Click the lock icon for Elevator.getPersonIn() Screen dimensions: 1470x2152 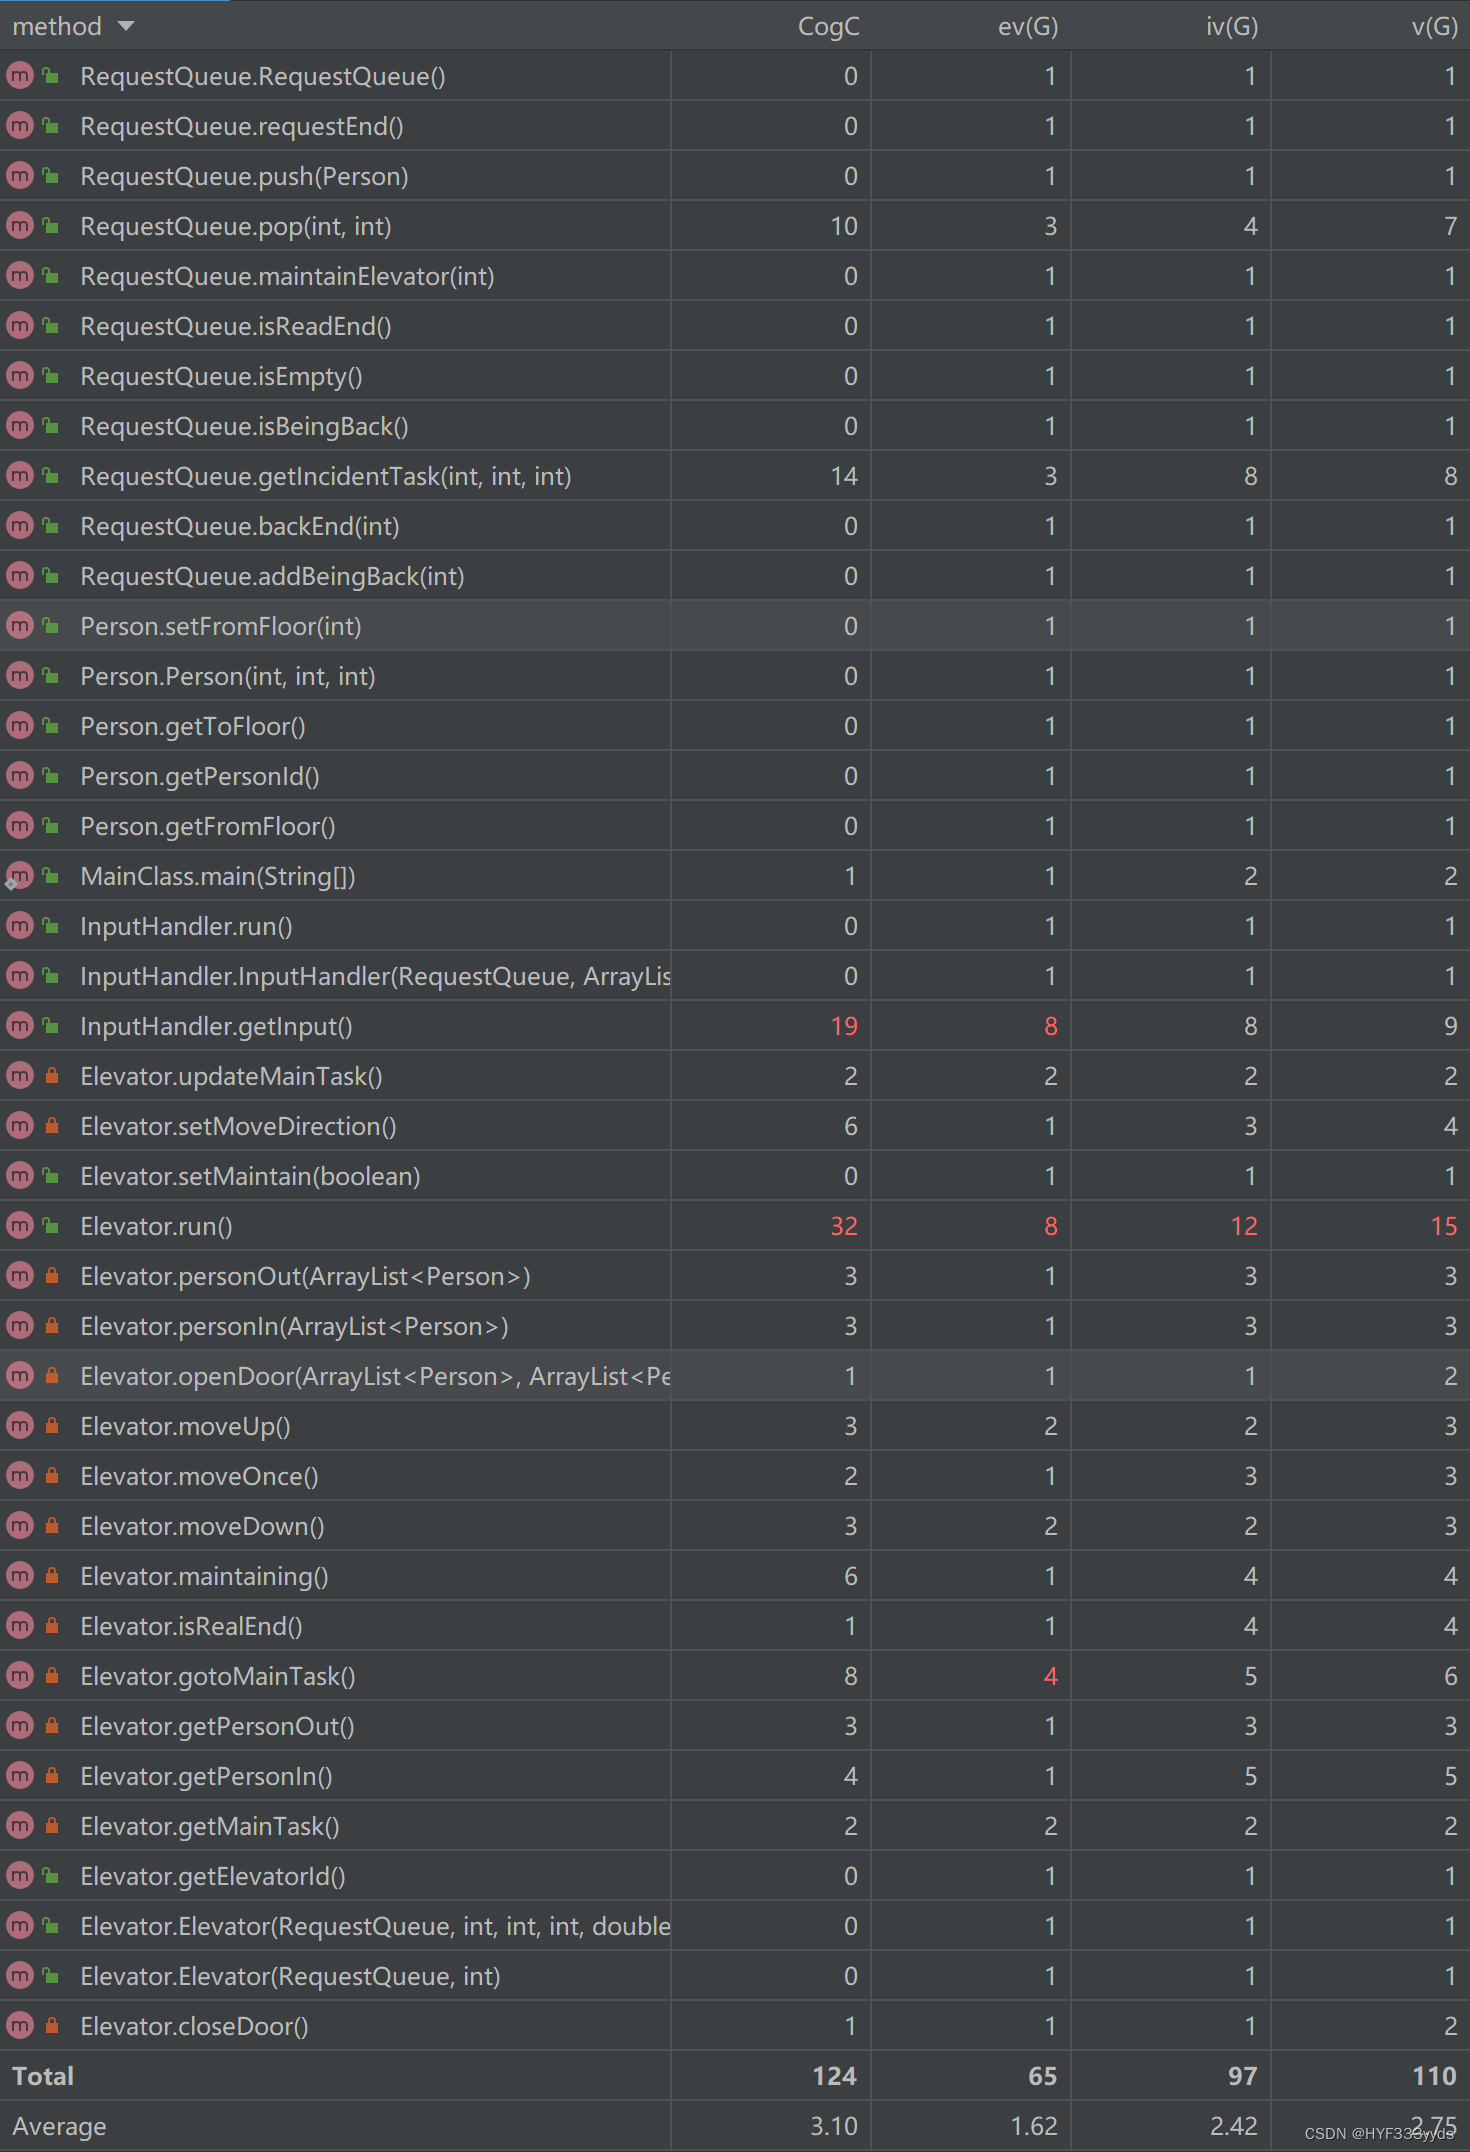coord(51,1776)
